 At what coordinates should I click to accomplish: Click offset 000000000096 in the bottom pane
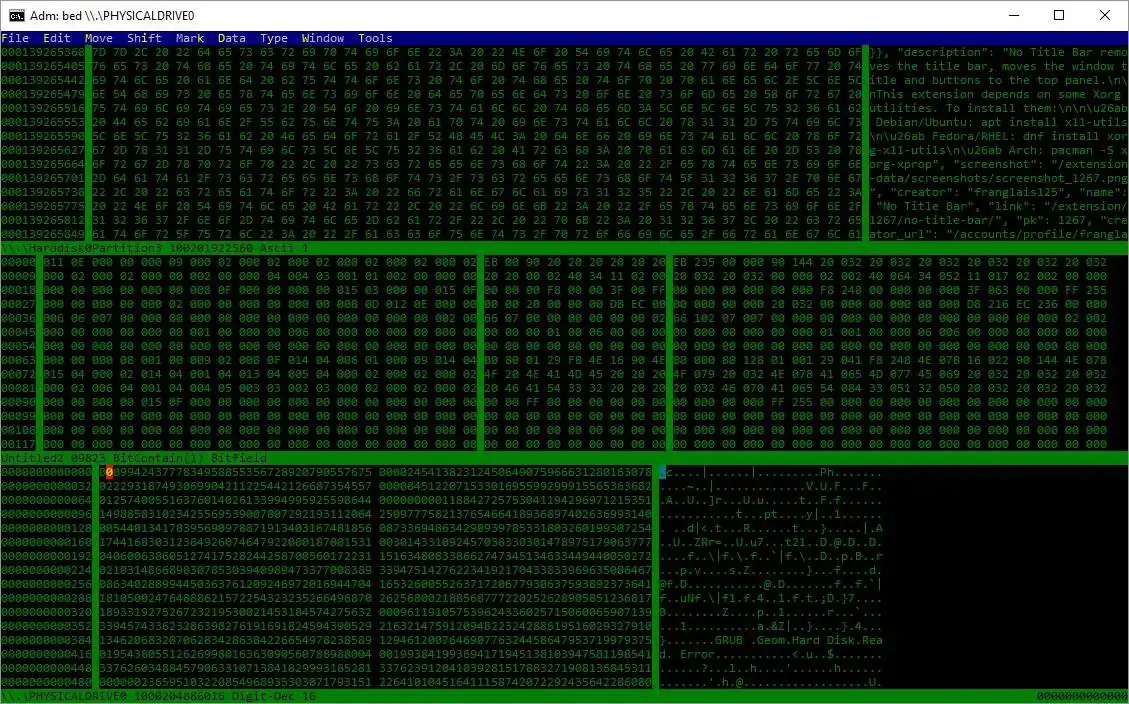47,514
